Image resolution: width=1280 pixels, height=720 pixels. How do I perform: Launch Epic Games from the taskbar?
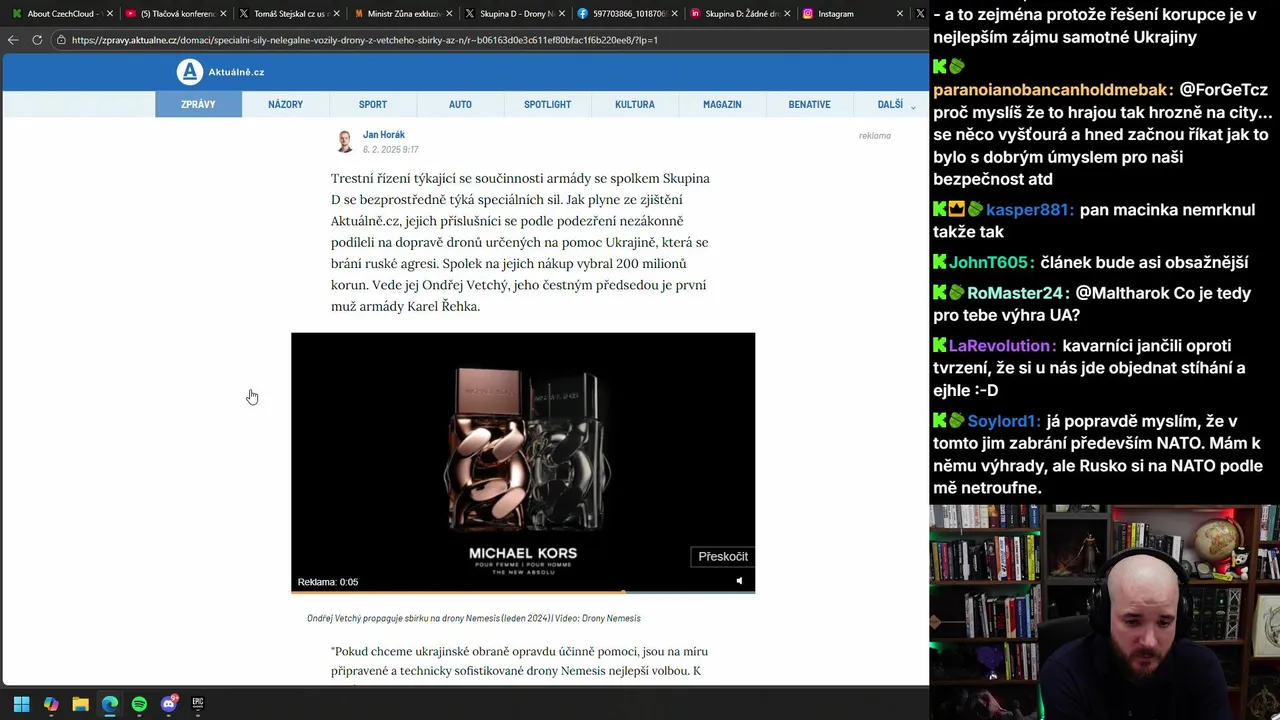tap(198, 704)
